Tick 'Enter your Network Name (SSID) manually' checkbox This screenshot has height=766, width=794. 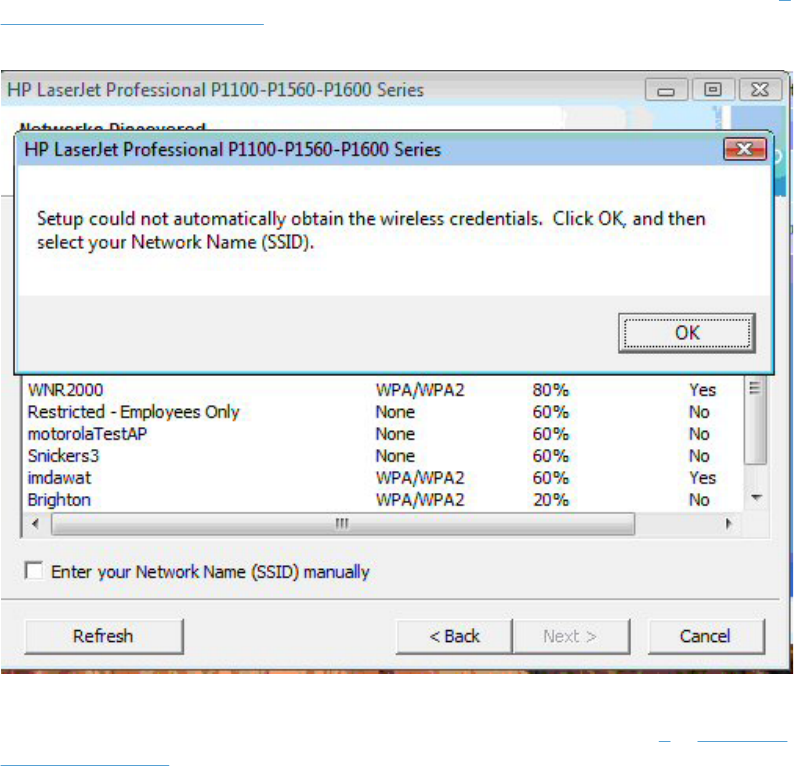click(34, 571)
